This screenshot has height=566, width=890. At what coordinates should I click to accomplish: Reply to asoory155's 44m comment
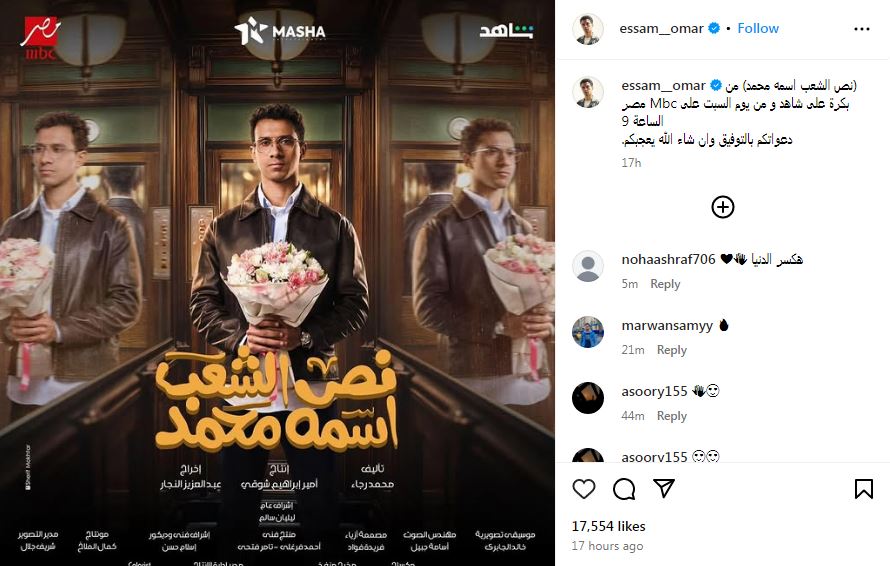click(x=671, y=416)
